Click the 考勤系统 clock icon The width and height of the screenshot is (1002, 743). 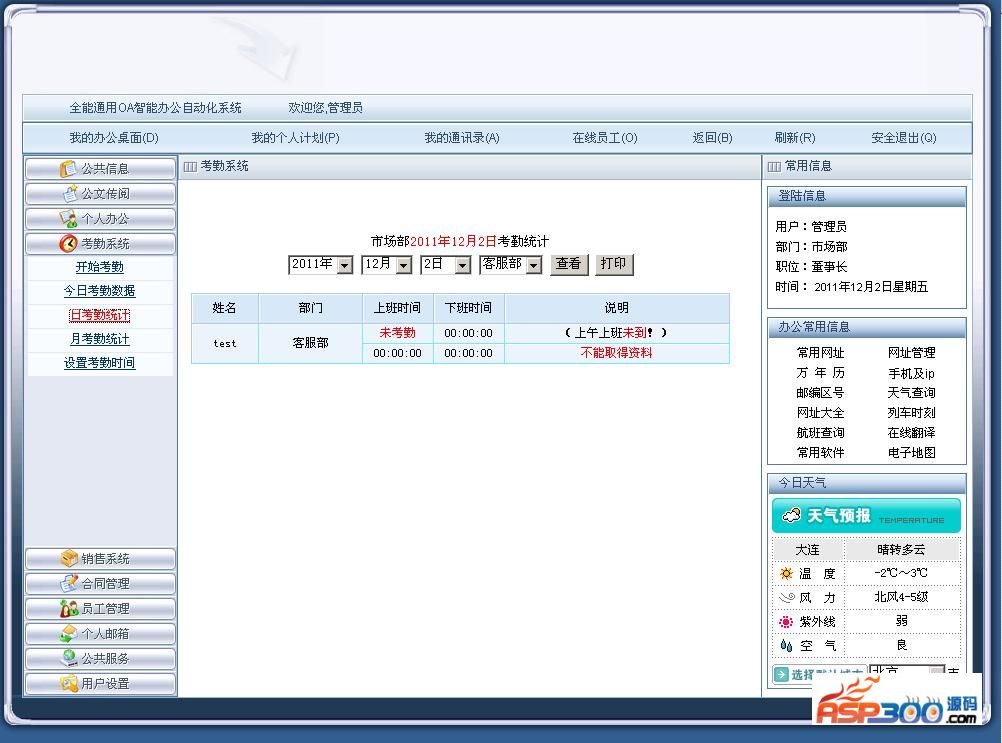coord(68,244)
